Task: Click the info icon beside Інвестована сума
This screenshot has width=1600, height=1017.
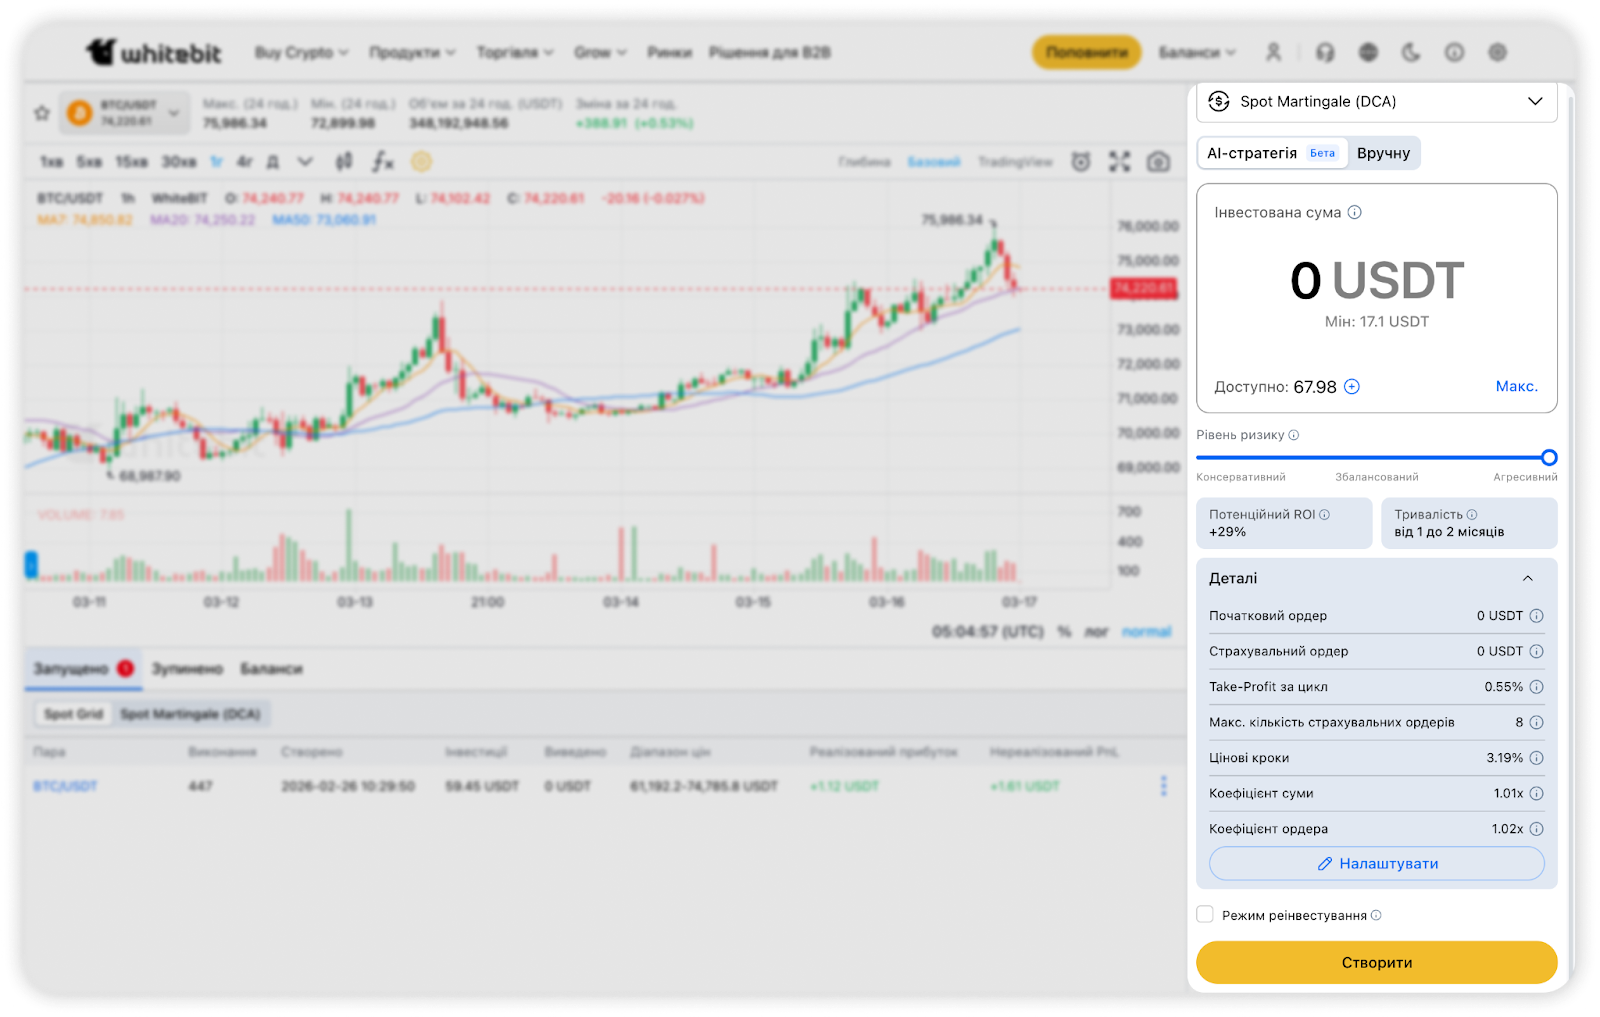Action: 1355,212
